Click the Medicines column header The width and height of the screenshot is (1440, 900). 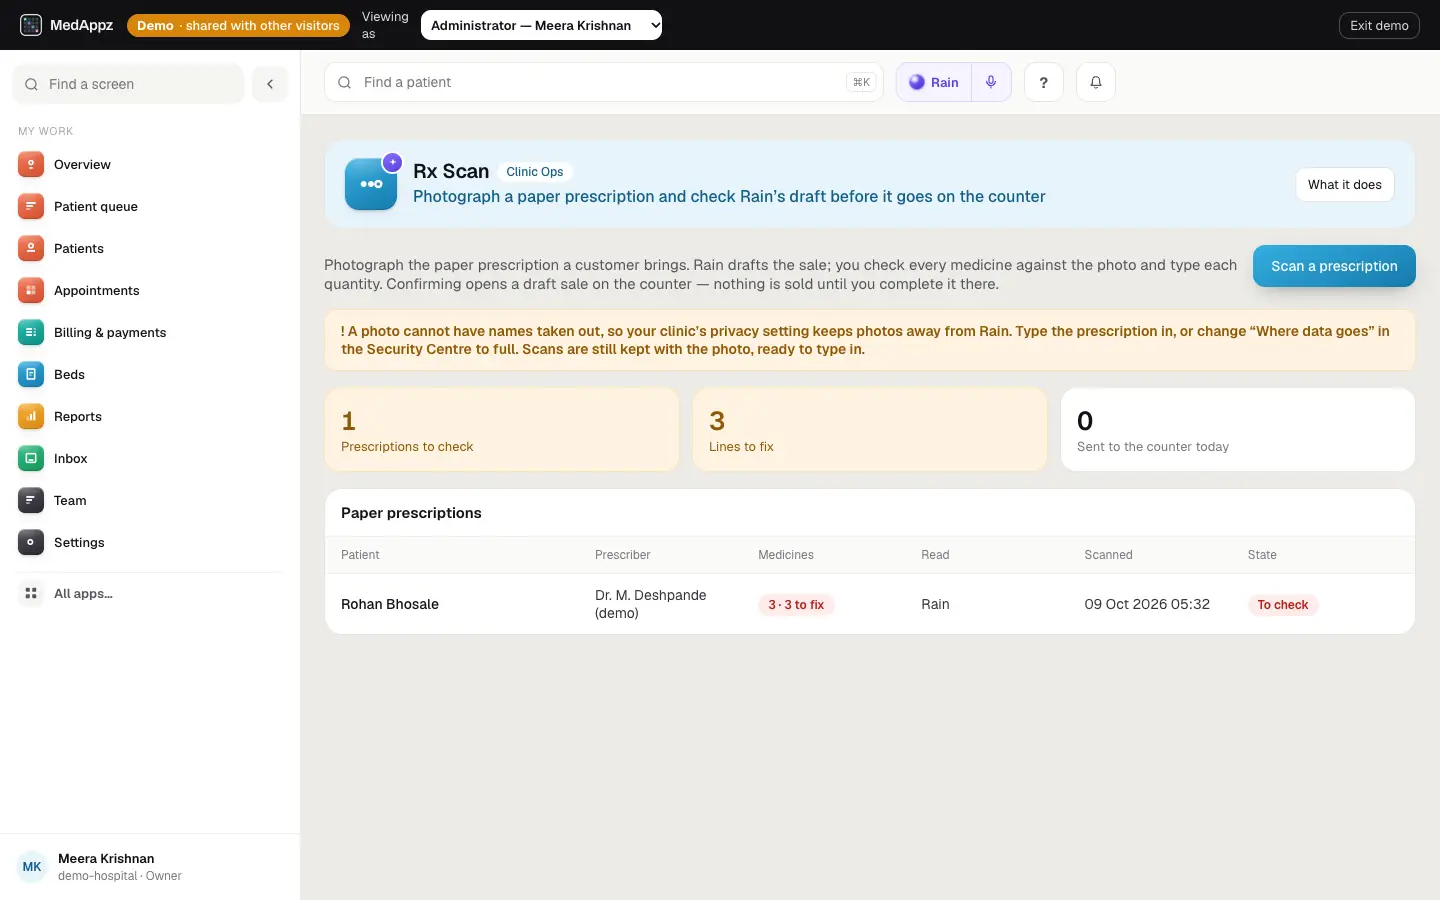pos(786,555)
